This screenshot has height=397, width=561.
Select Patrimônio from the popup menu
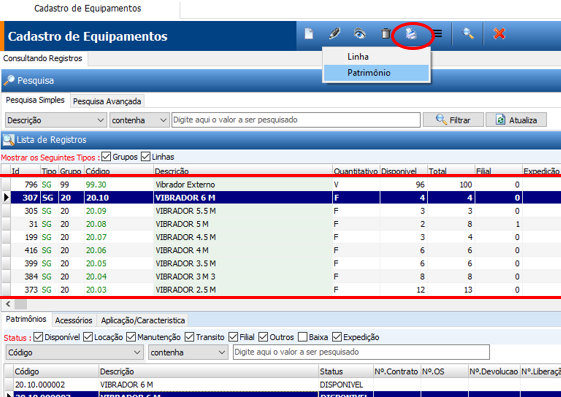[x=376, y=73]
